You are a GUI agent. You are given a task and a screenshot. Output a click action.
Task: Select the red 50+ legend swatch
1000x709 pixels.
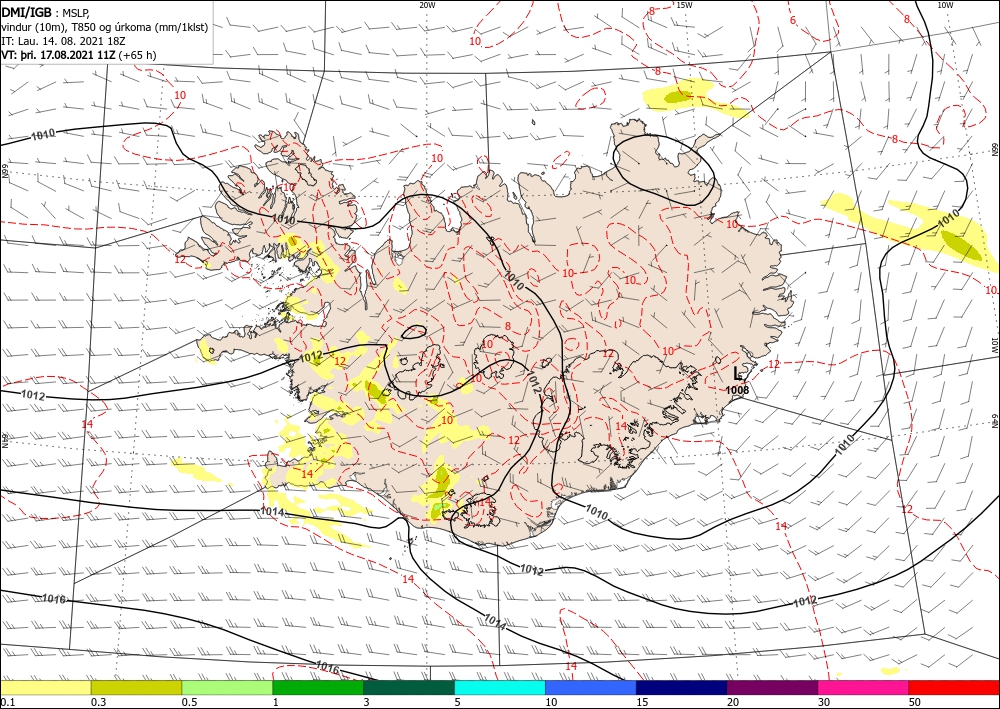click(x=954, y=687)
